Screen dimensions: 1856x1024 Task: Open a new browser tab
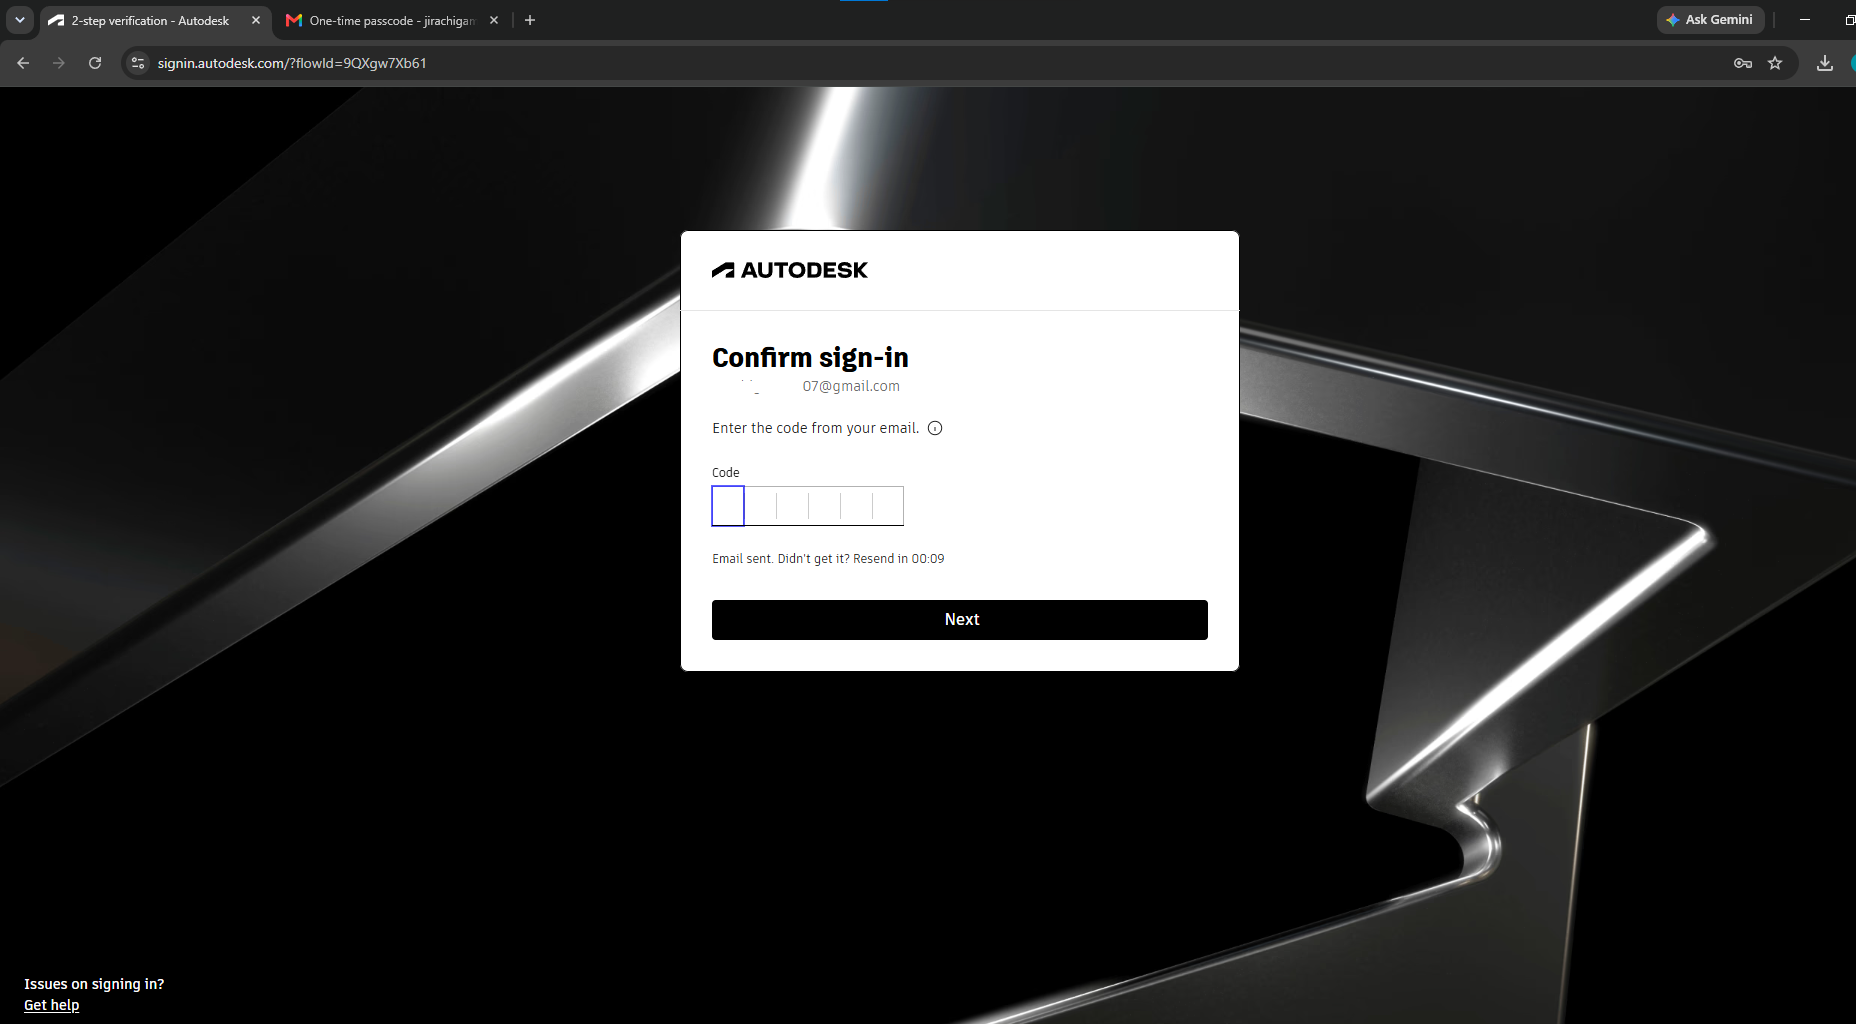530,20
